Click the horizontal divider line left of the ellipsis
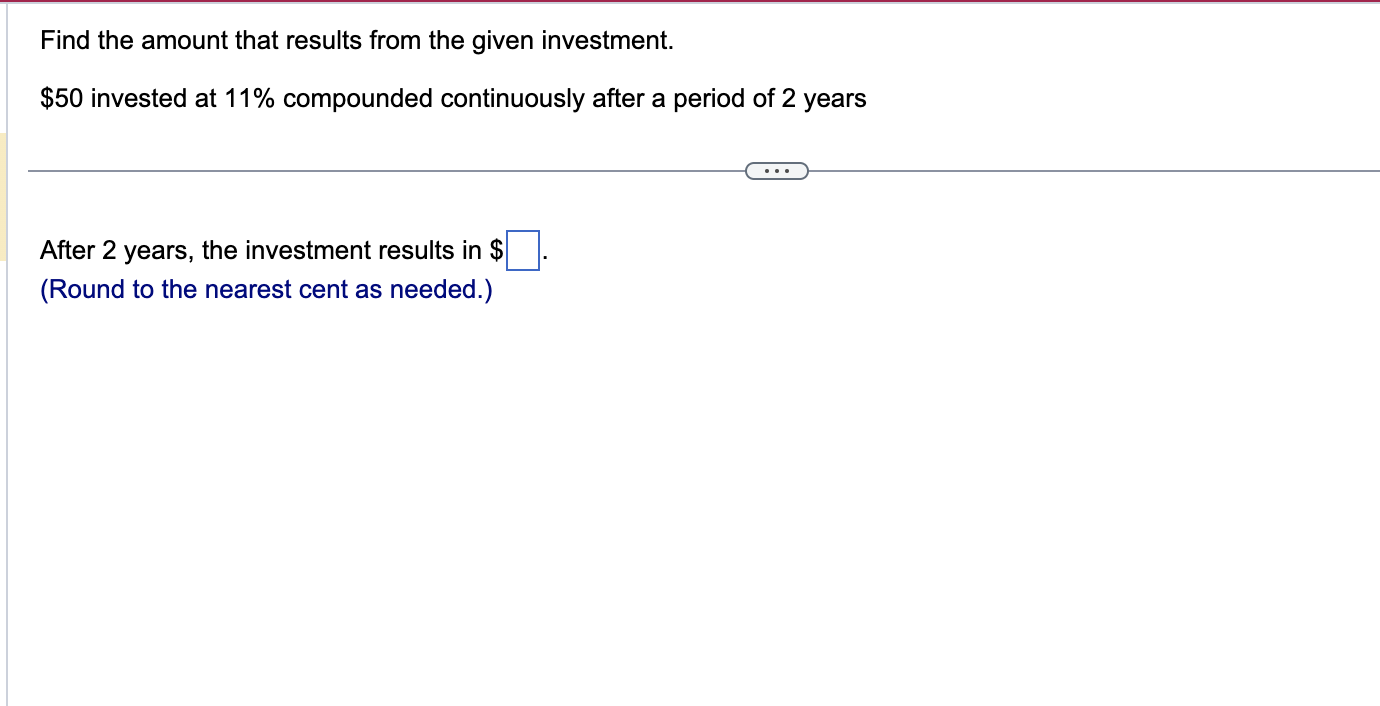This screenshot has width=1380, height=706. point(386,171)
